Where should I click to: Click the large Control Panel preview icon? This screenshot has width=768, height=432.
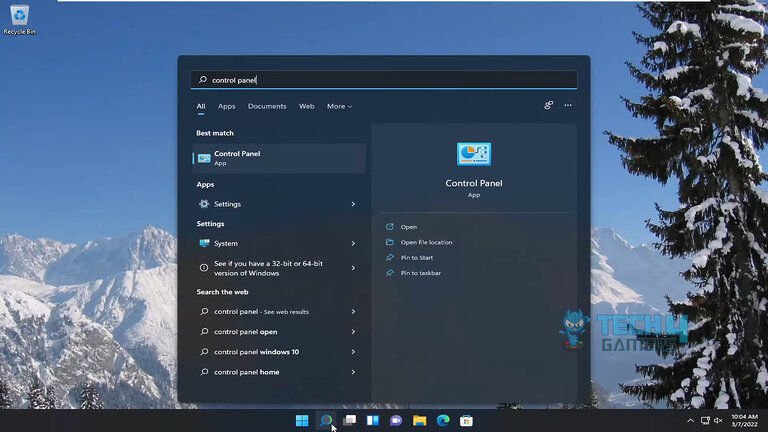(x=473, y=154)
